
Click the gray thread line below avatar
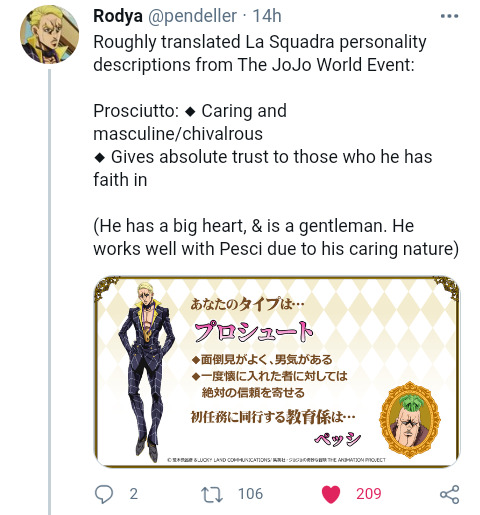[x=50, y=292]
